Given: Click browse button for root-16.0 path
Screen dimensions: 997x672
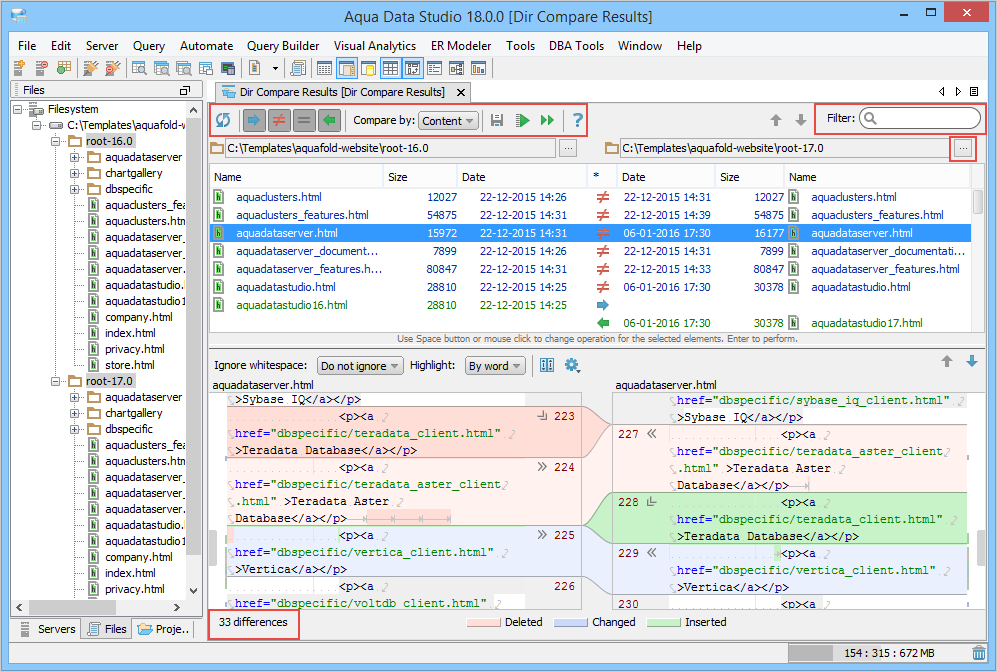Looking at the screenshot, I should [568, 148].
